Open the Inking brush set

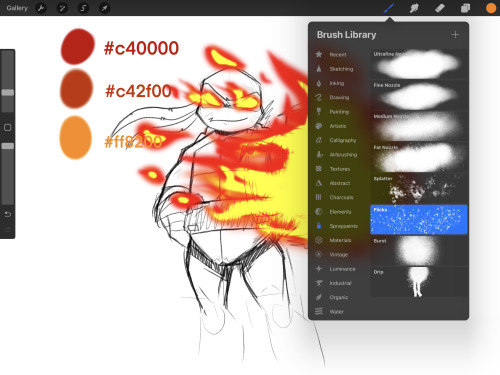click(x=338, y=83)
